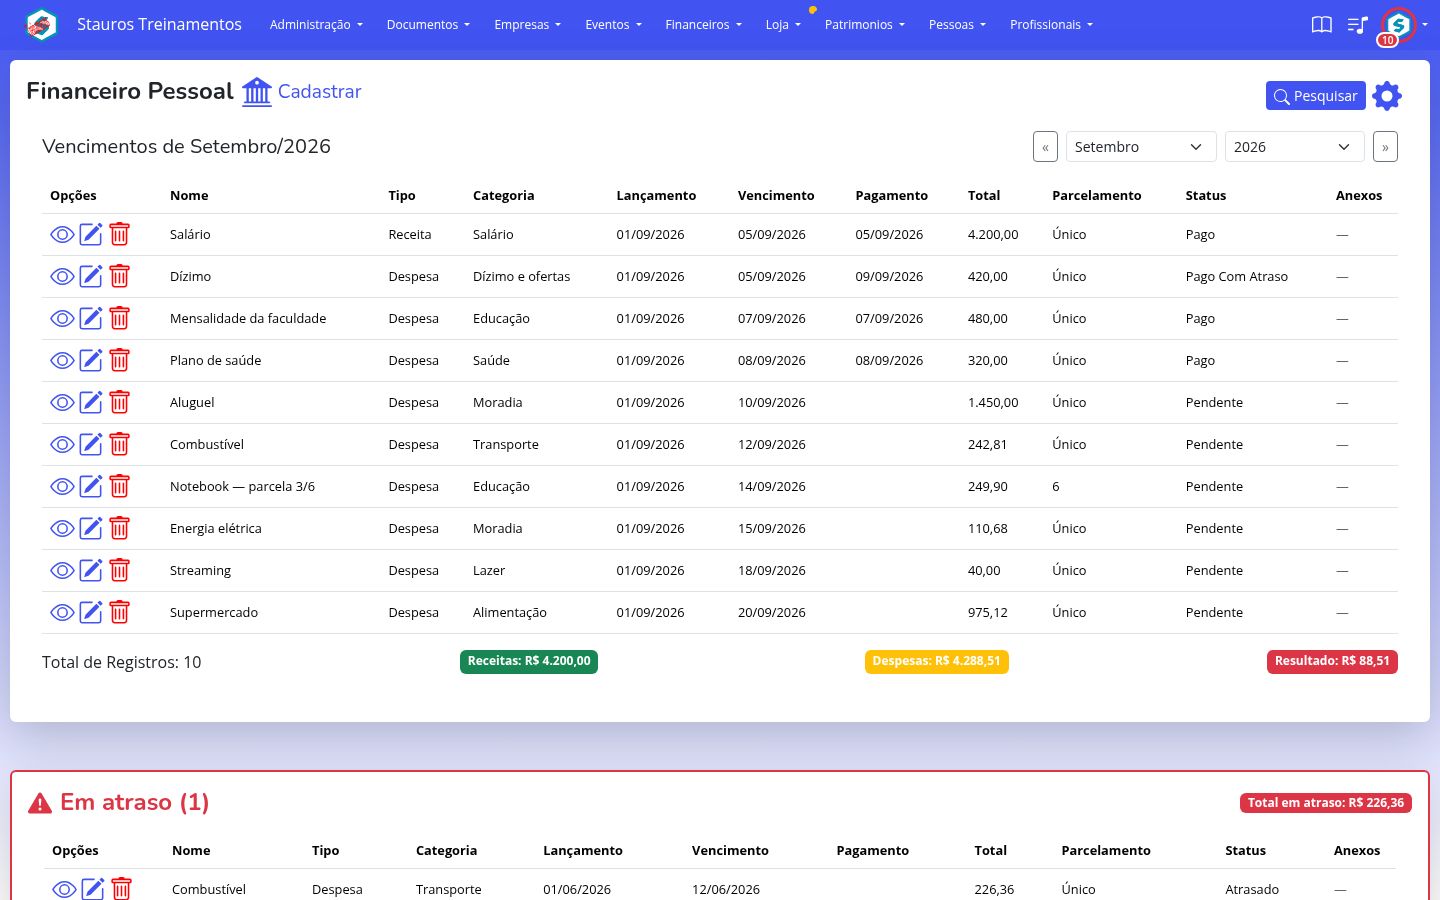Edit the Streaming record

coord(91,570)
